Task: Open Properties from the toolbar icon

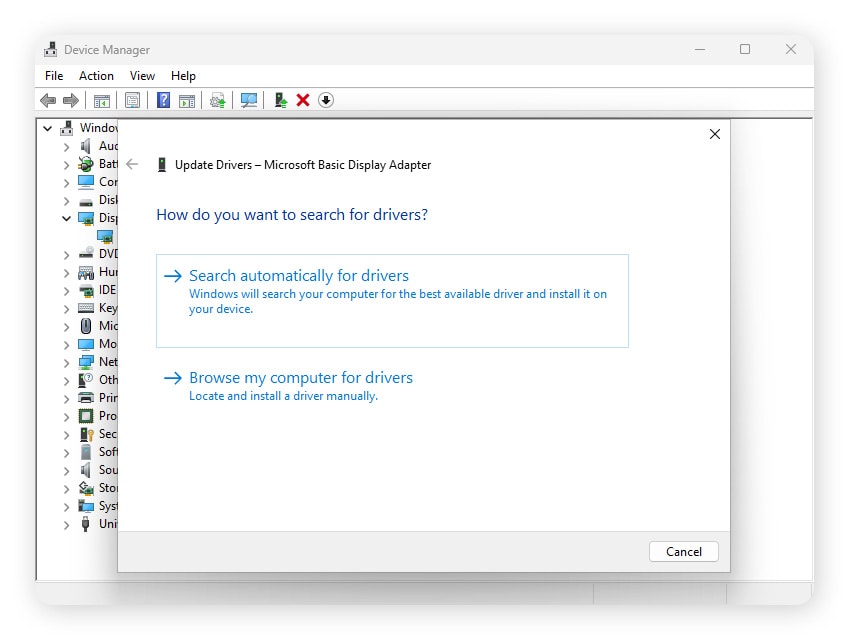Action: click(x=133, y=100)
